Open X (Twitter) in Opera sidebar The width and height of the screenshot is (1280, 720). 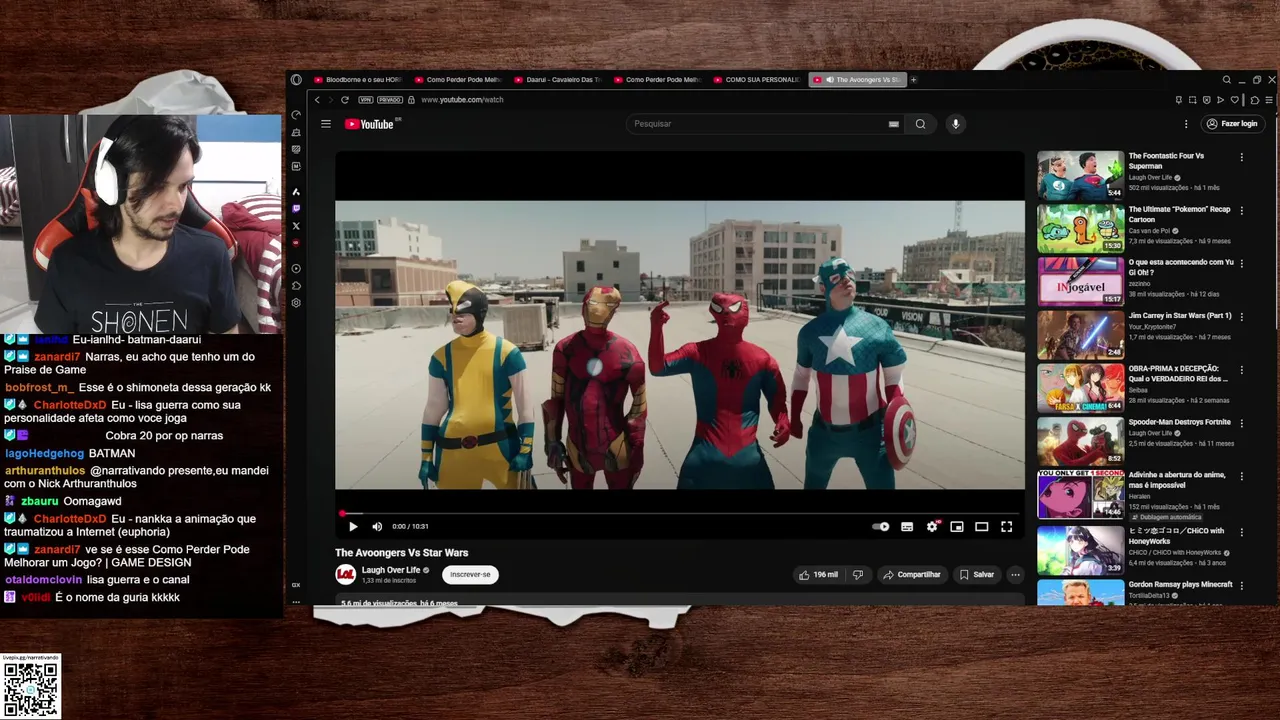296,226
